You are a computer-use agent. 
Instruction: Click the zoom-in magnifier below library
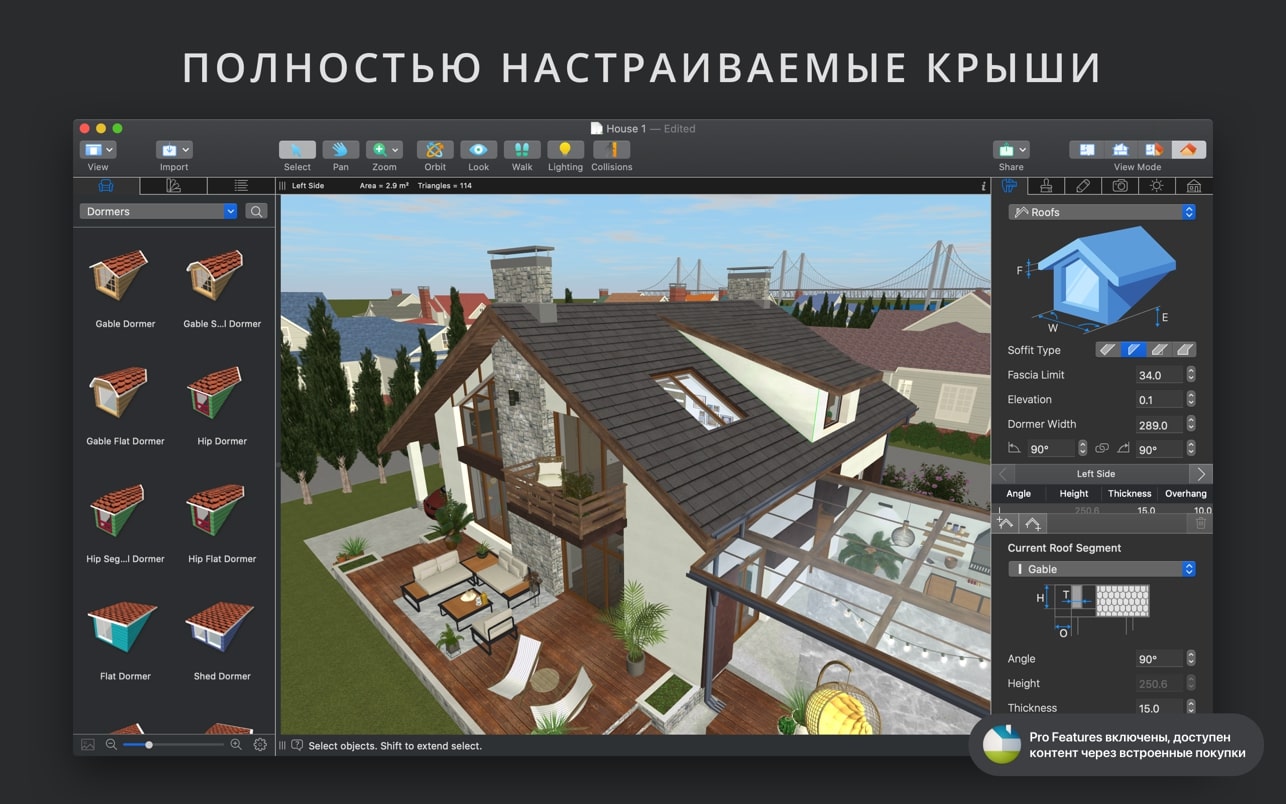coord(236,745)
